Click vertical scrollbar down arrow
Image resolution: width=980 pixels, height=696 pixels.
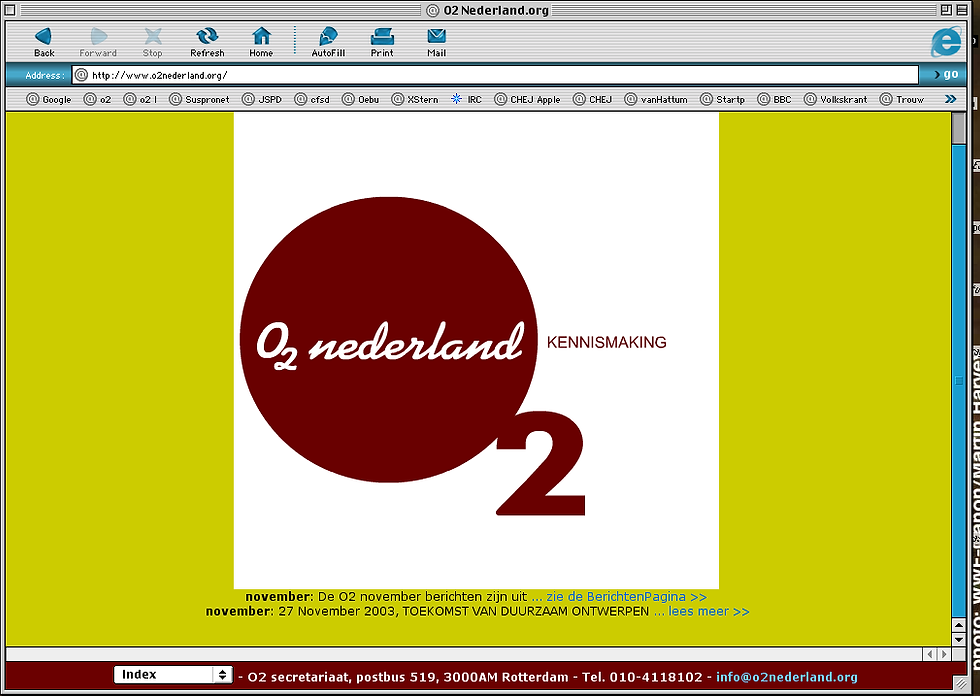(959, 640)
